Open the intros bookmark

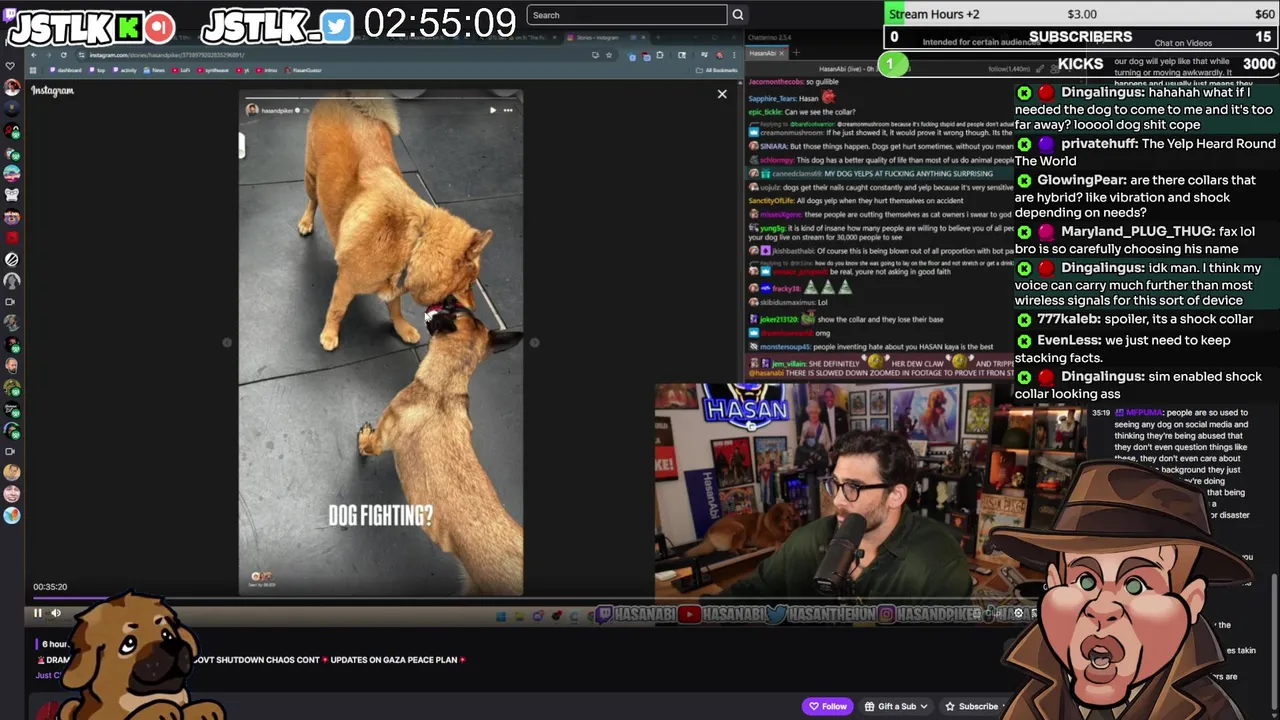[268, 70]
